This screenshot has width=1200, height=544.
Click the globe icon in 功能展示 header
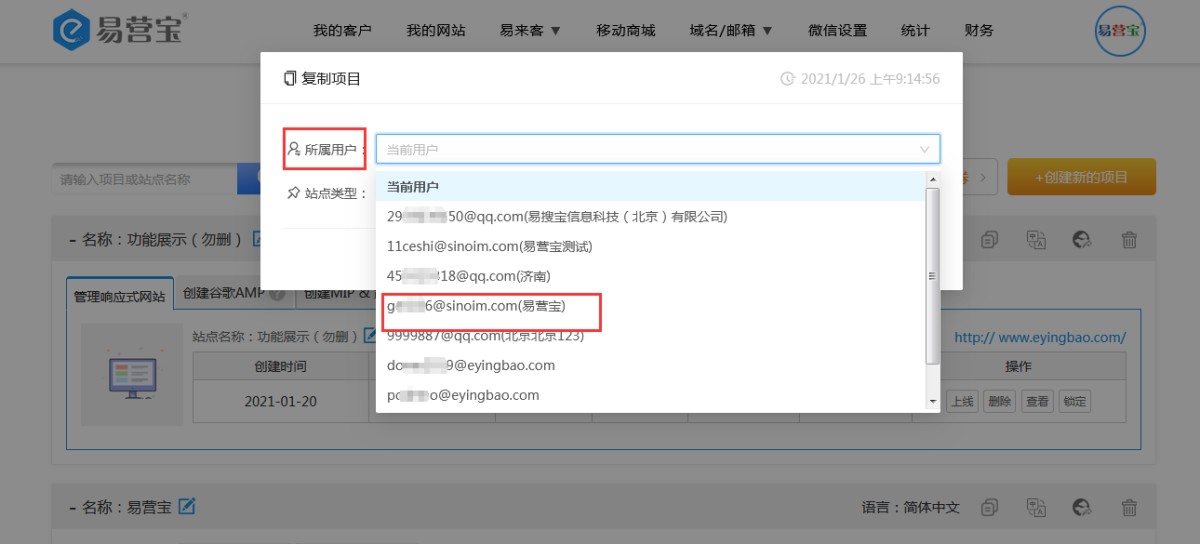pos(1082,240)
